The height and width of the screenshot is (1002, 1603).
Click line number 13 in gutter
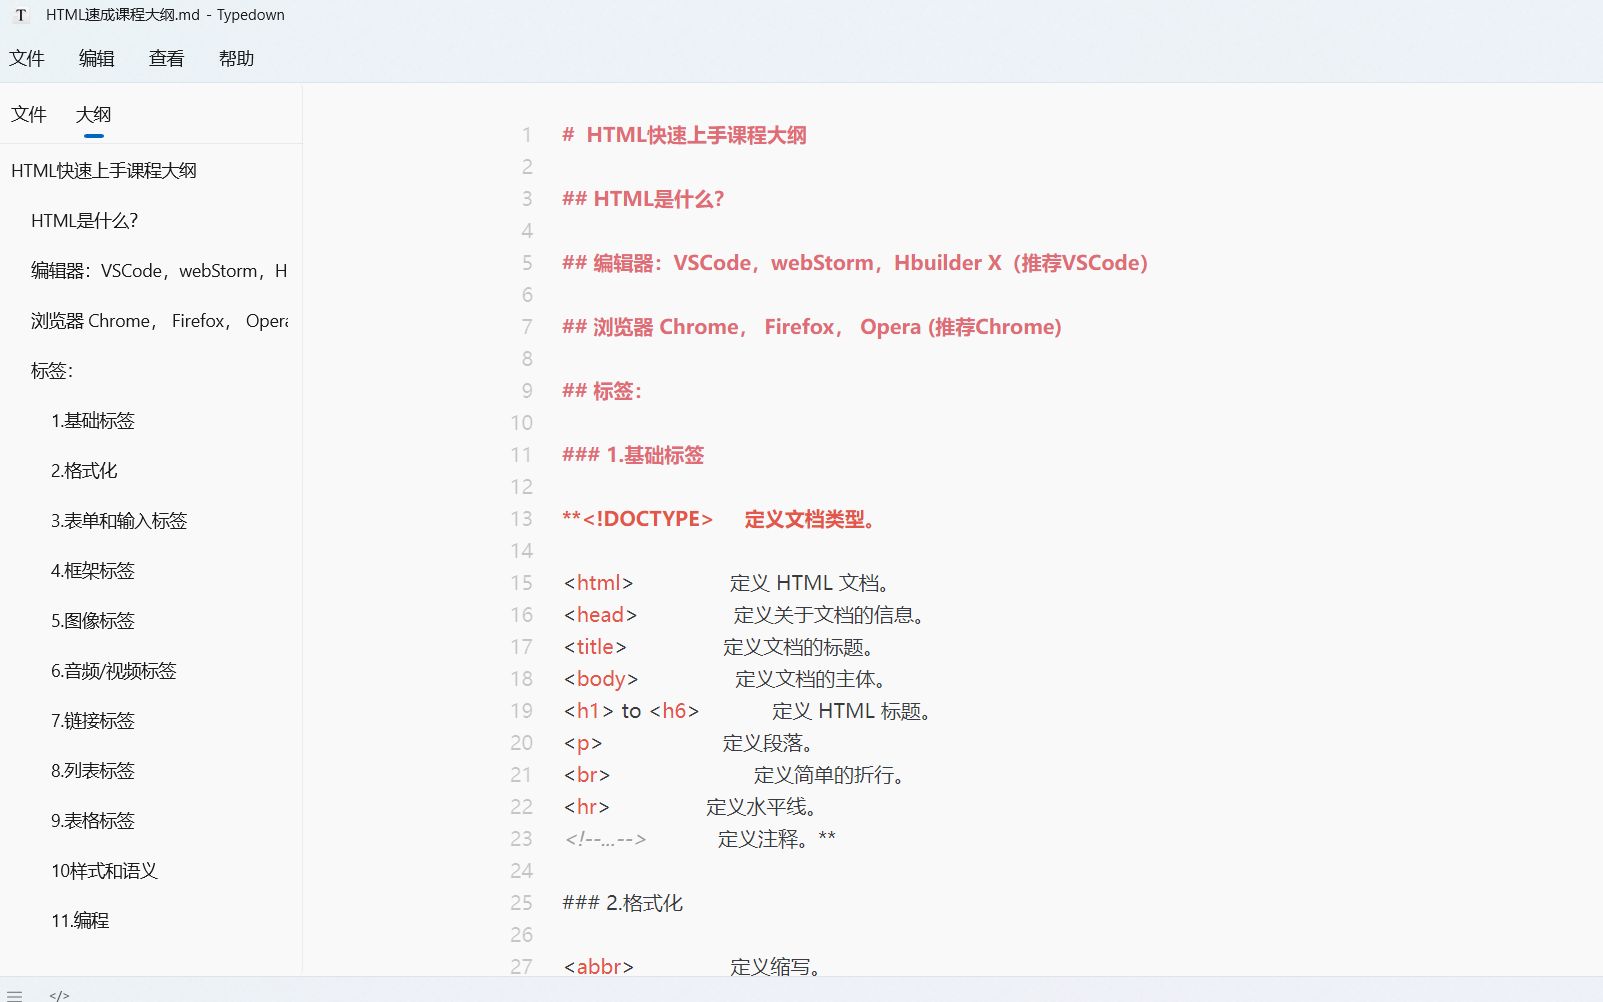point(522,519)
